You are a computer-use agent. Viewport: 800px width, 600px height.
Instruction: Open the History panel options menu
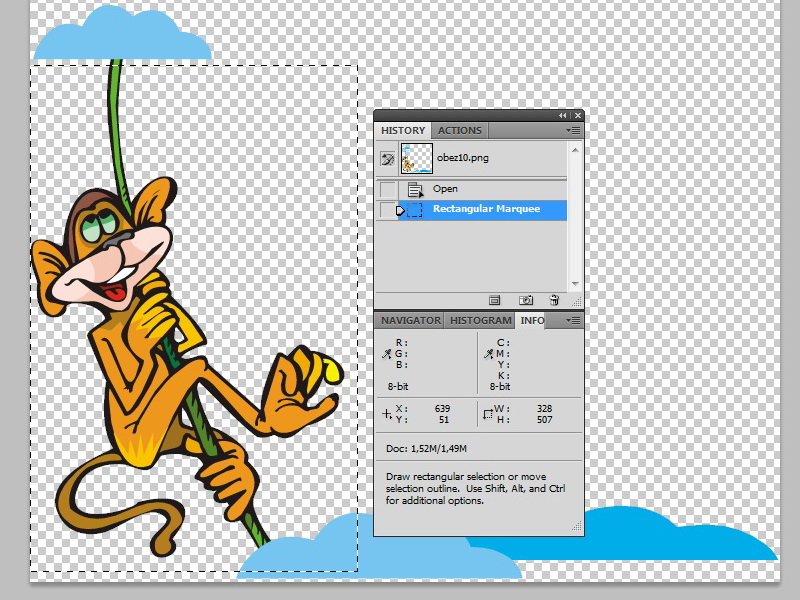573,131
